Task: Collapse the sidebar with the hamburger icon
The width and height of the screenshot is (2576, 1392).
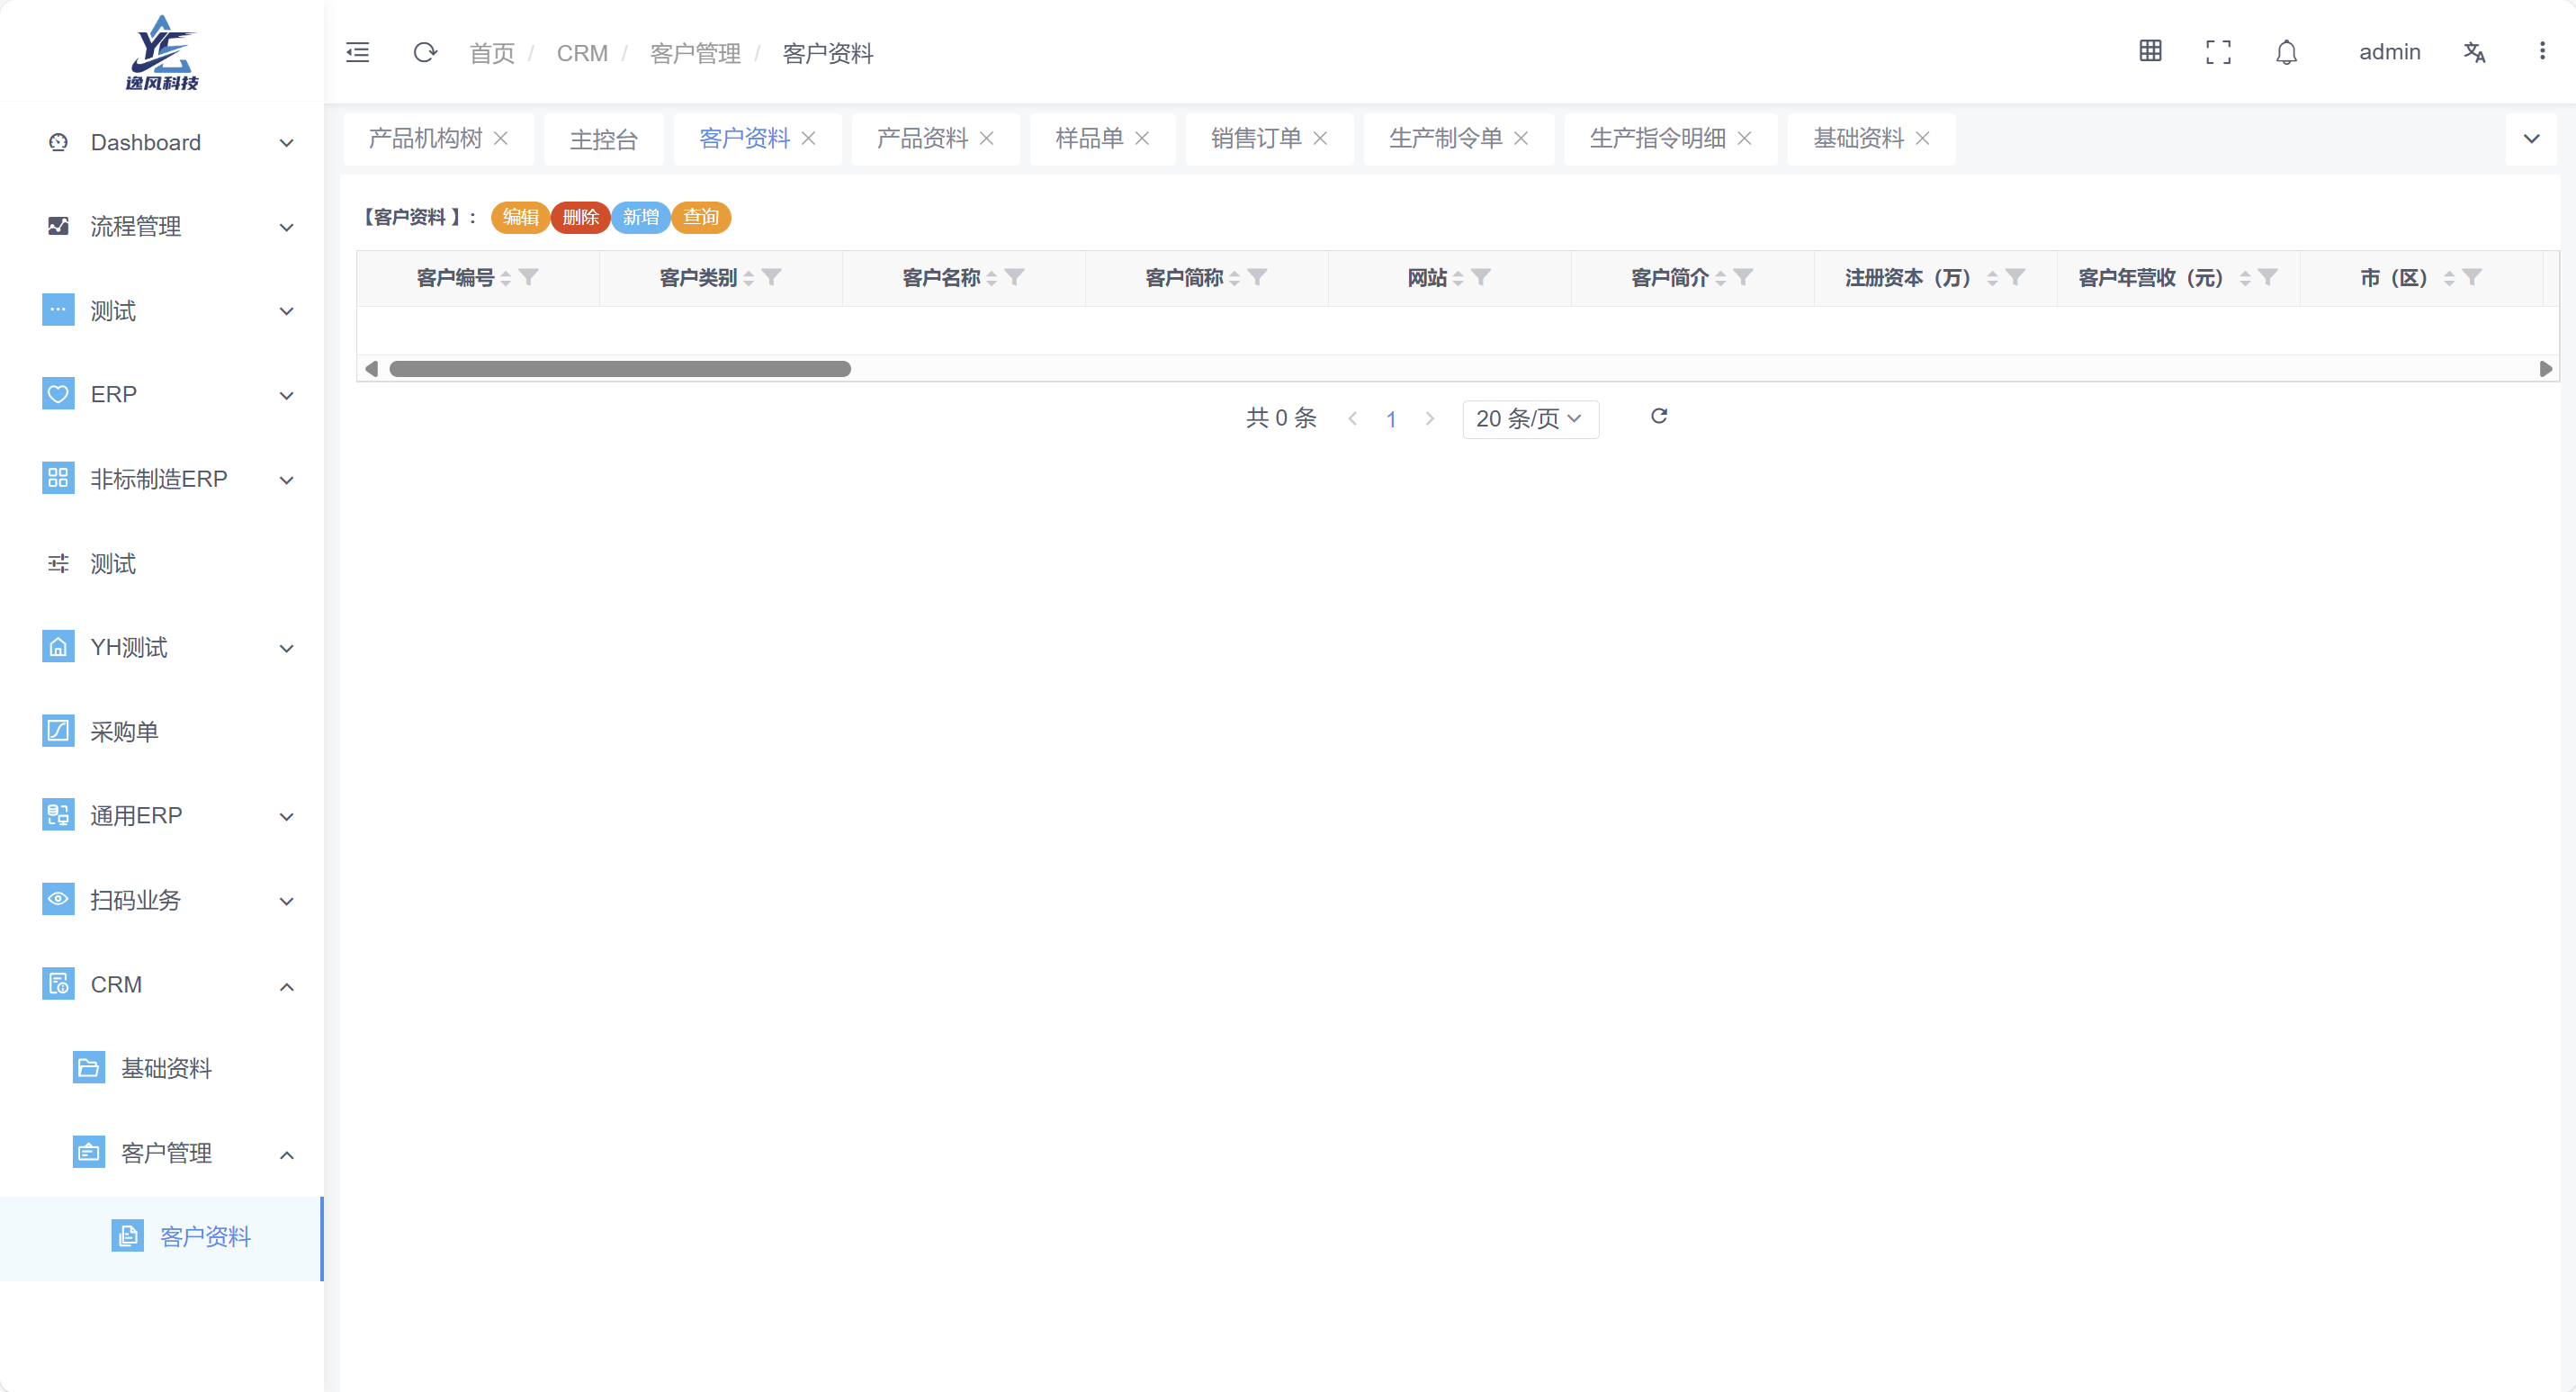Action: coord(357,52)
